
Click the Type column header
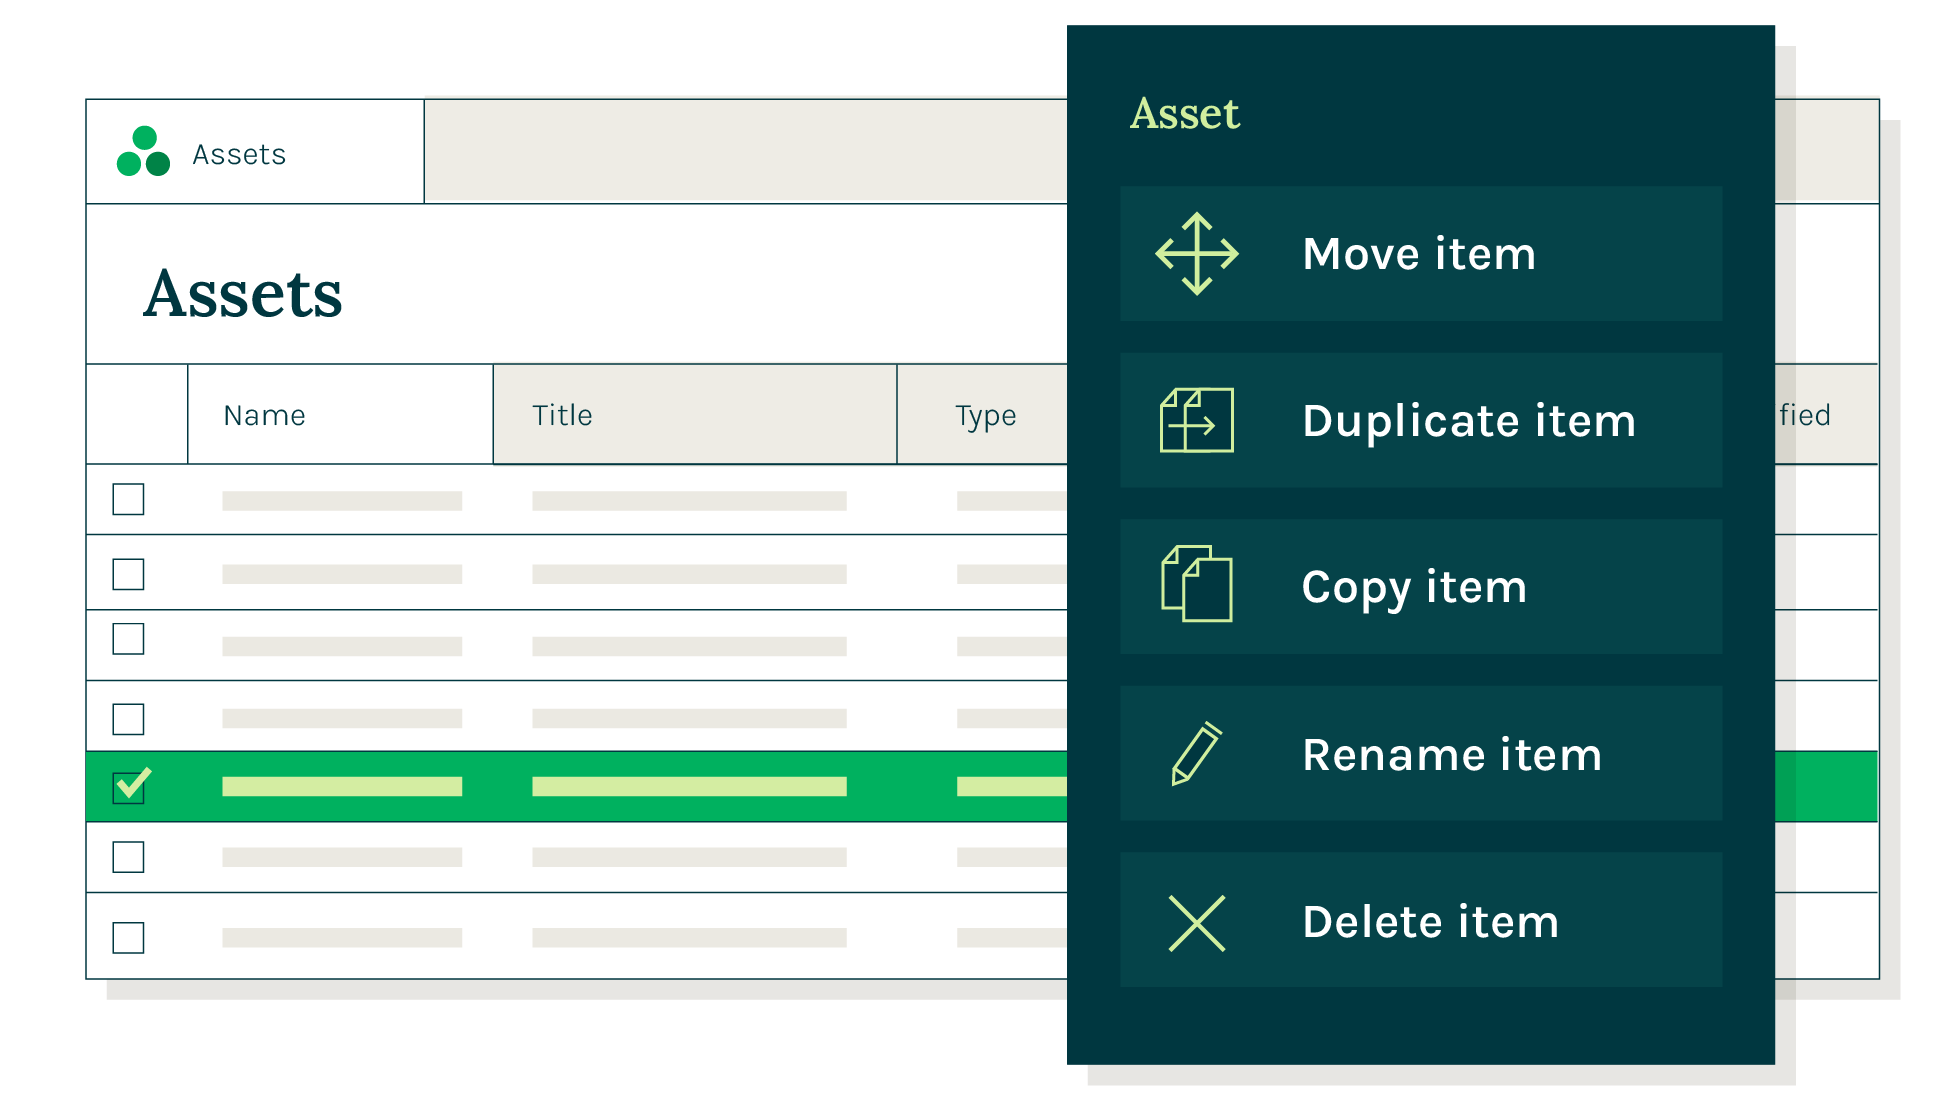click(x=985, y=415)
